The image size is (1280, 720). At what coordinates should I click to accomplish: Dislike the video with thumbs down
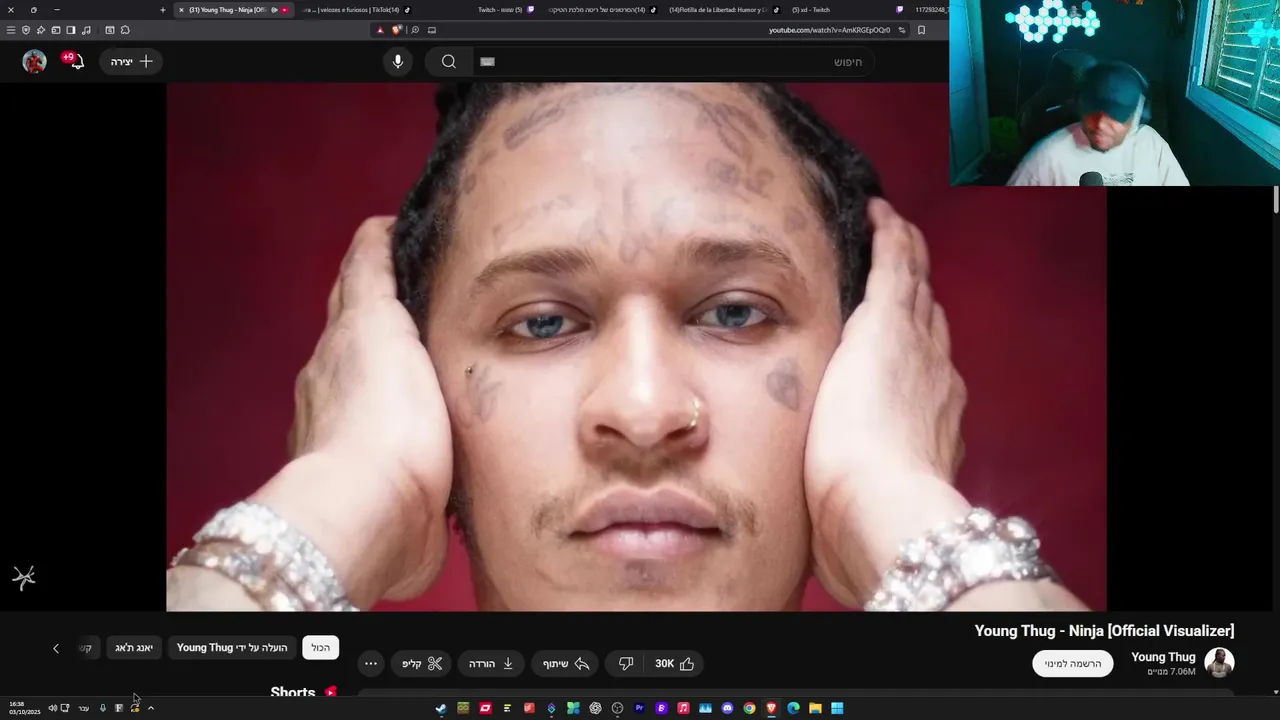[626, 663]
